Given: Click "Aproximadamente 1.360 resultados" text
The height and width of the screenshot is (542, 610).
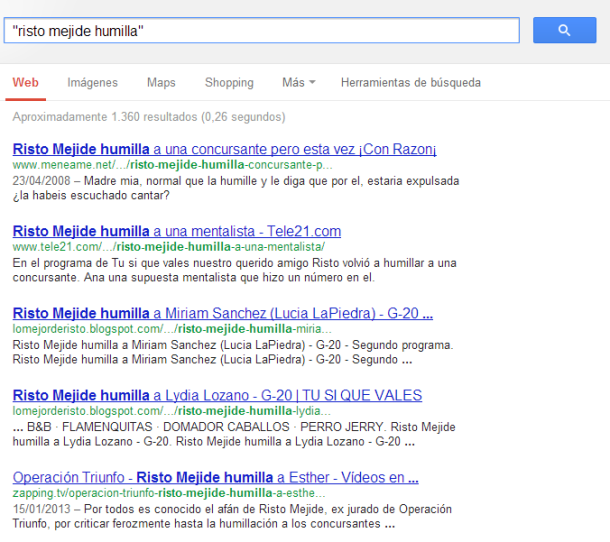Looking at the screenshot, I should [x=149, y=117].
